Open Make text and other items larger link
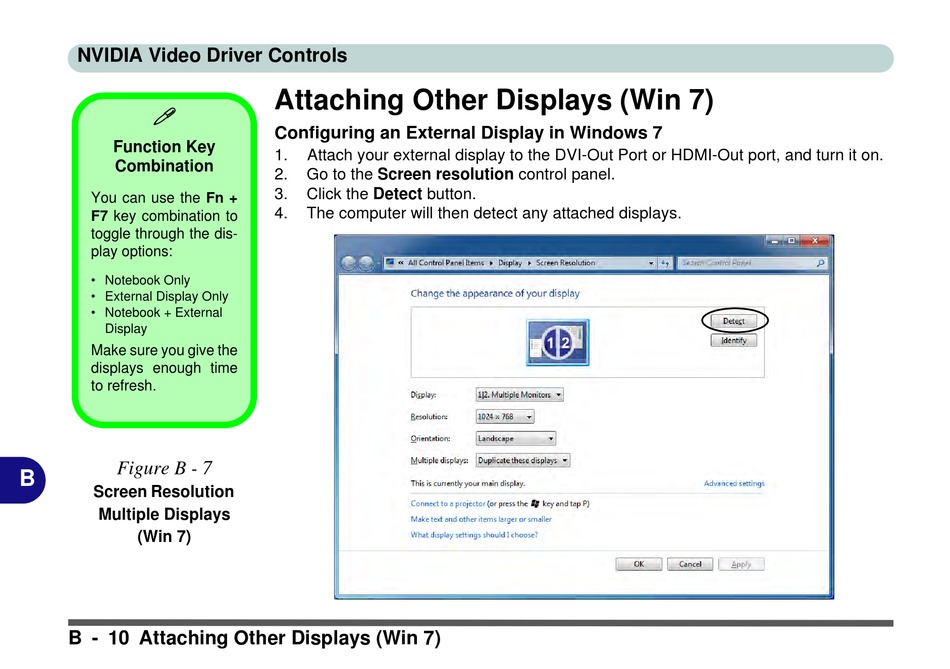Screen dimensions: 950x669 [x=480, y=519]
